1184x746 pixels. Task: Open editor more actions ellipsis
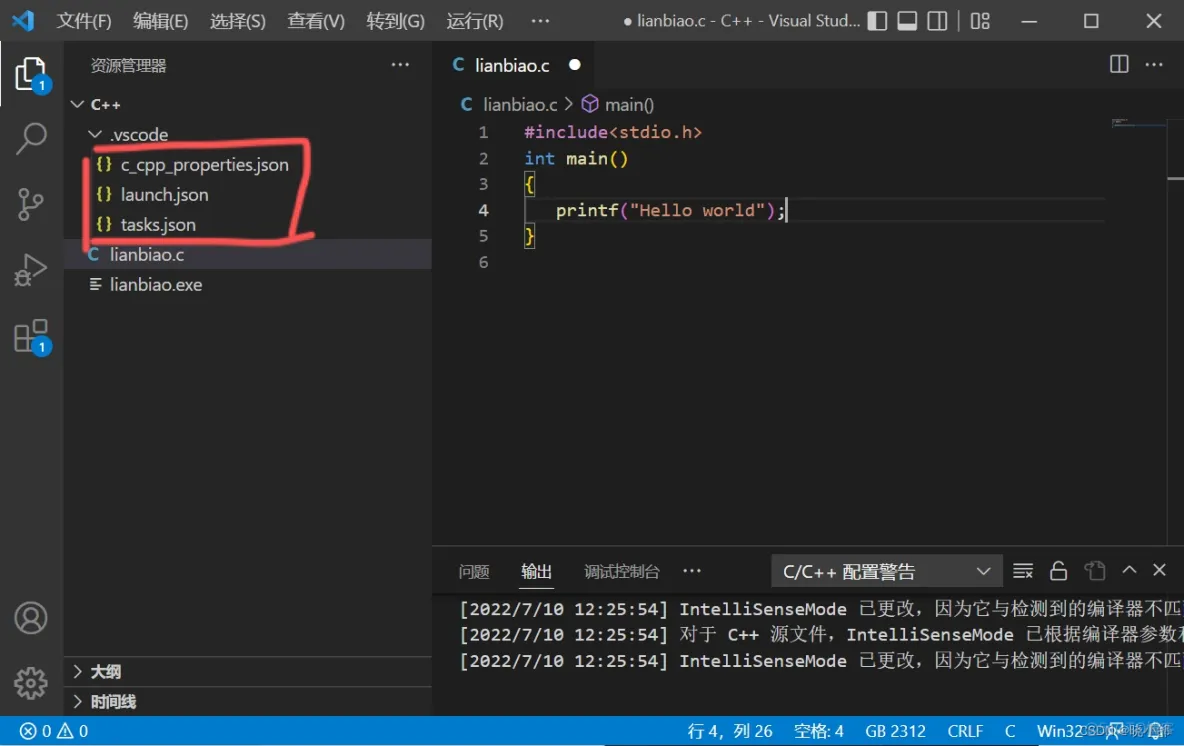point(1154,64)
